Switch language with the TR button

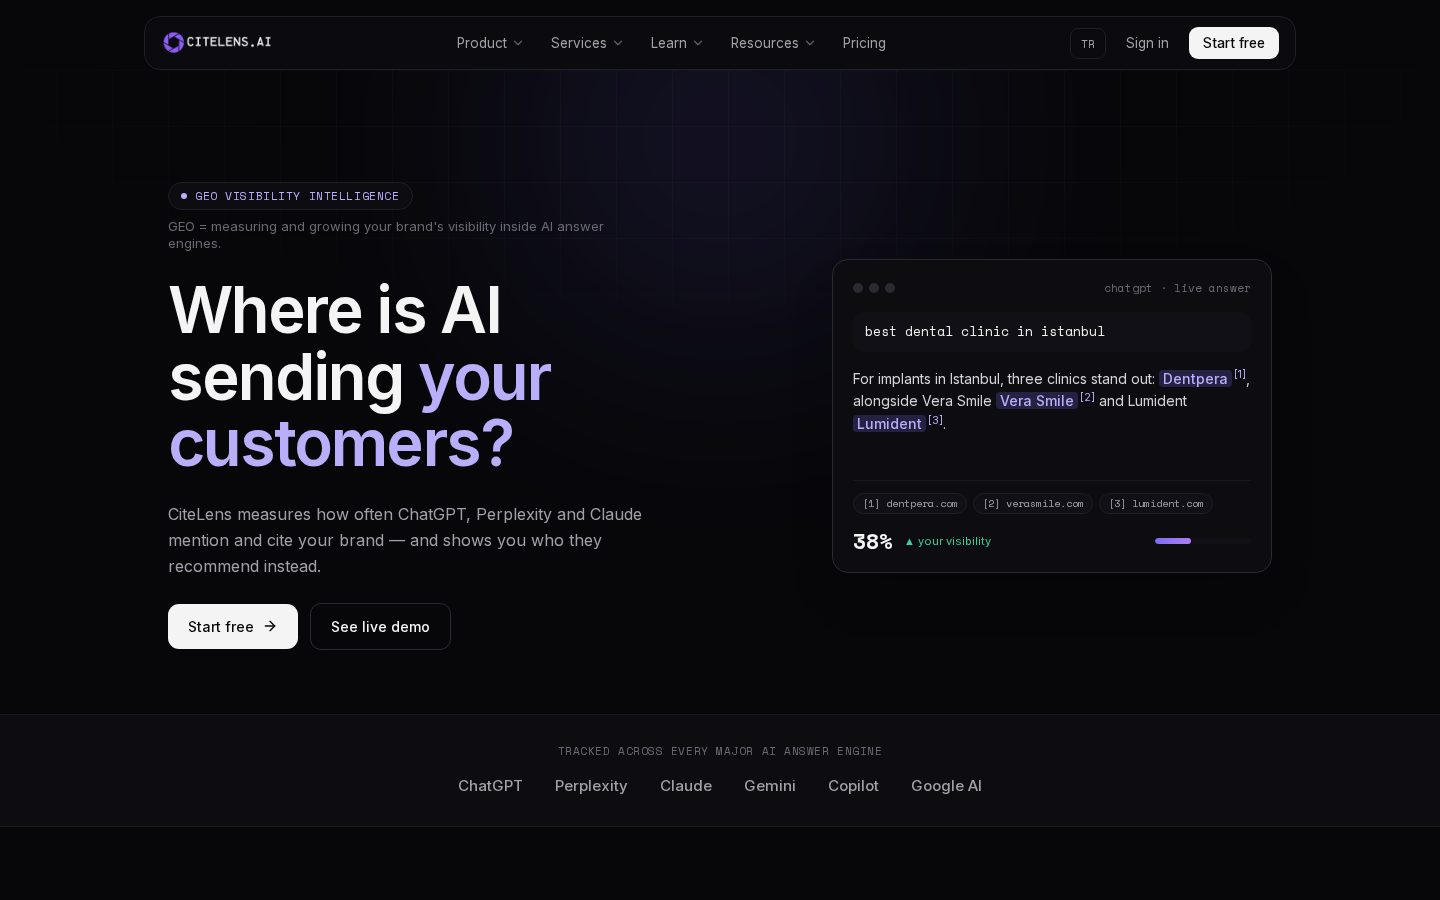pyautogui.click(x=1088, y=43)
